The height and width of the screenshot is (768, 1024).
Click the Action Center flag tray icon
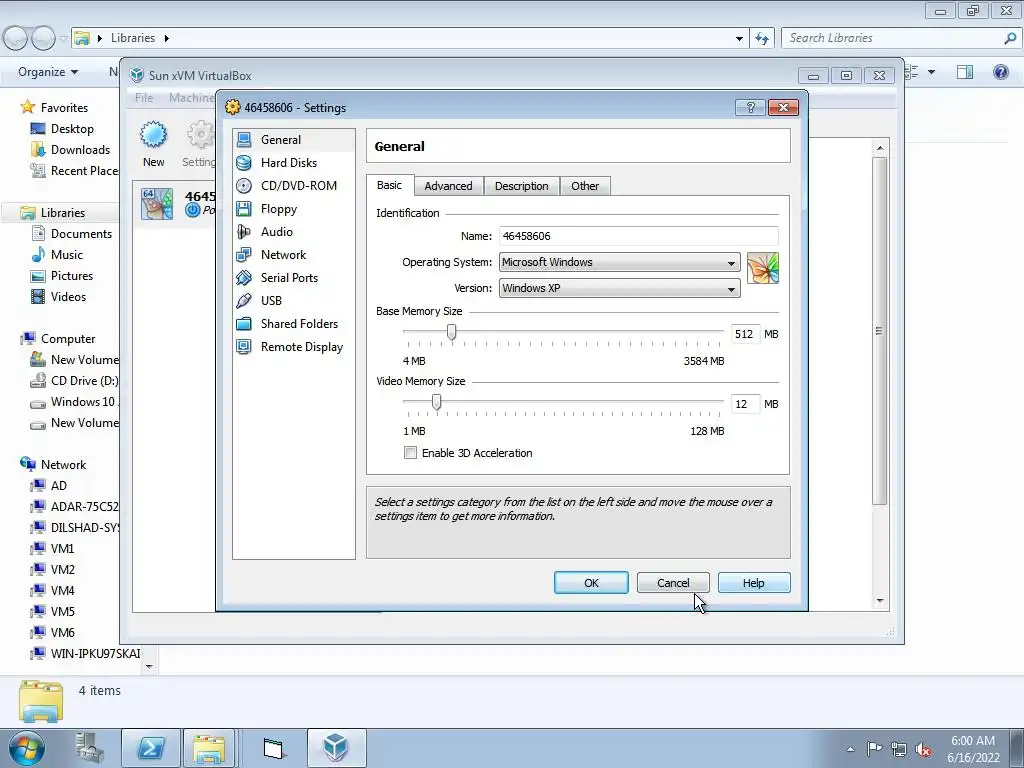pos(874,749)
